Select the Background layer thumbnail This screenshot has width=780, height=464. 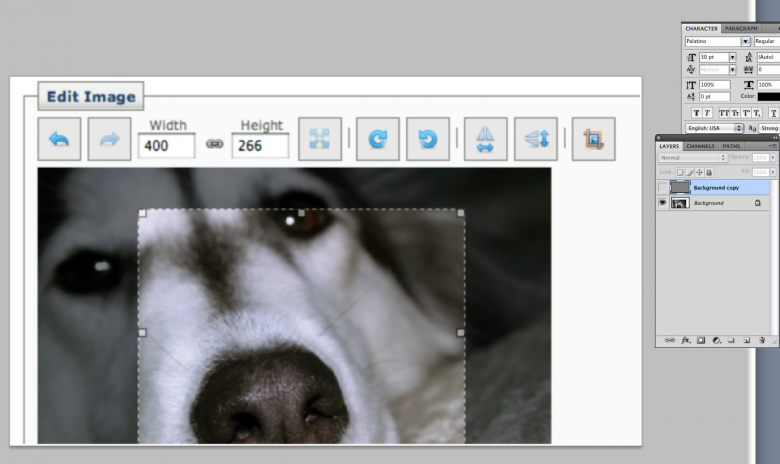[x=680, y=203]
